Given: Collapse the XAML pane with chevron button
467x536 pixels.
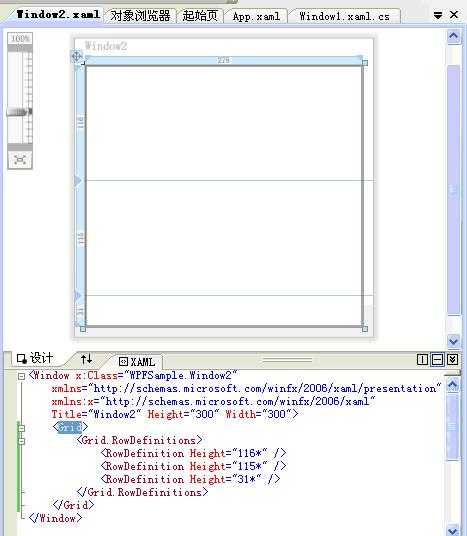Looking at the screenshot, I should [453, 359].
